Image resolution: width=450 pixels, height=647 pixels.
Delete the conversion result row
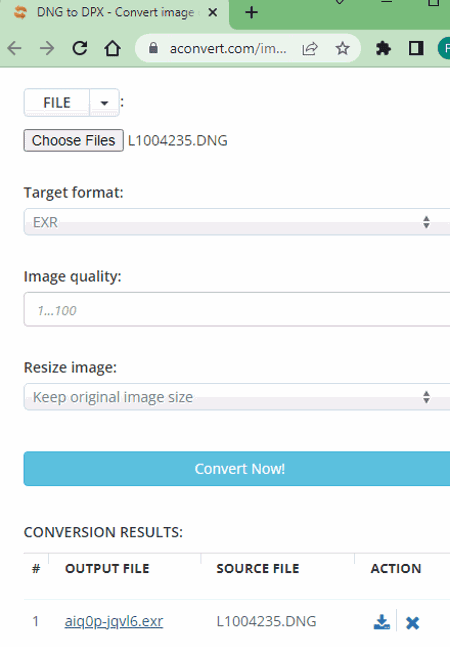click(412, 623)
